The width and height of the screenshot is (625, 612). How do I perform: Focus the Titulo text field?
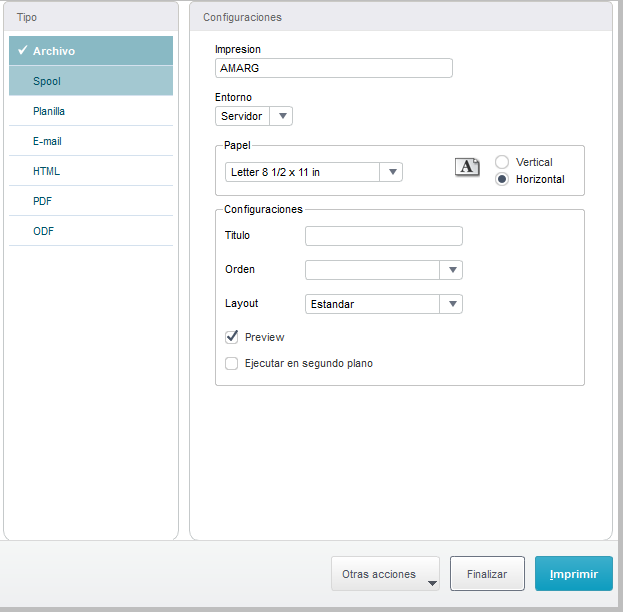click(384, 236)
